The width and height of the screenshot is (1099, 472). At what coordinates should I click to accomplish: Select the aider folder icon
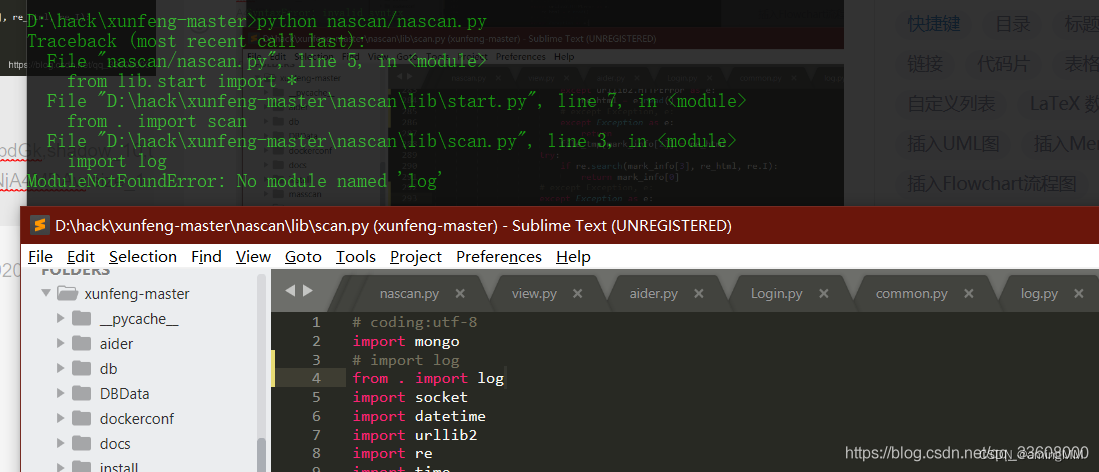coord(82,344)
